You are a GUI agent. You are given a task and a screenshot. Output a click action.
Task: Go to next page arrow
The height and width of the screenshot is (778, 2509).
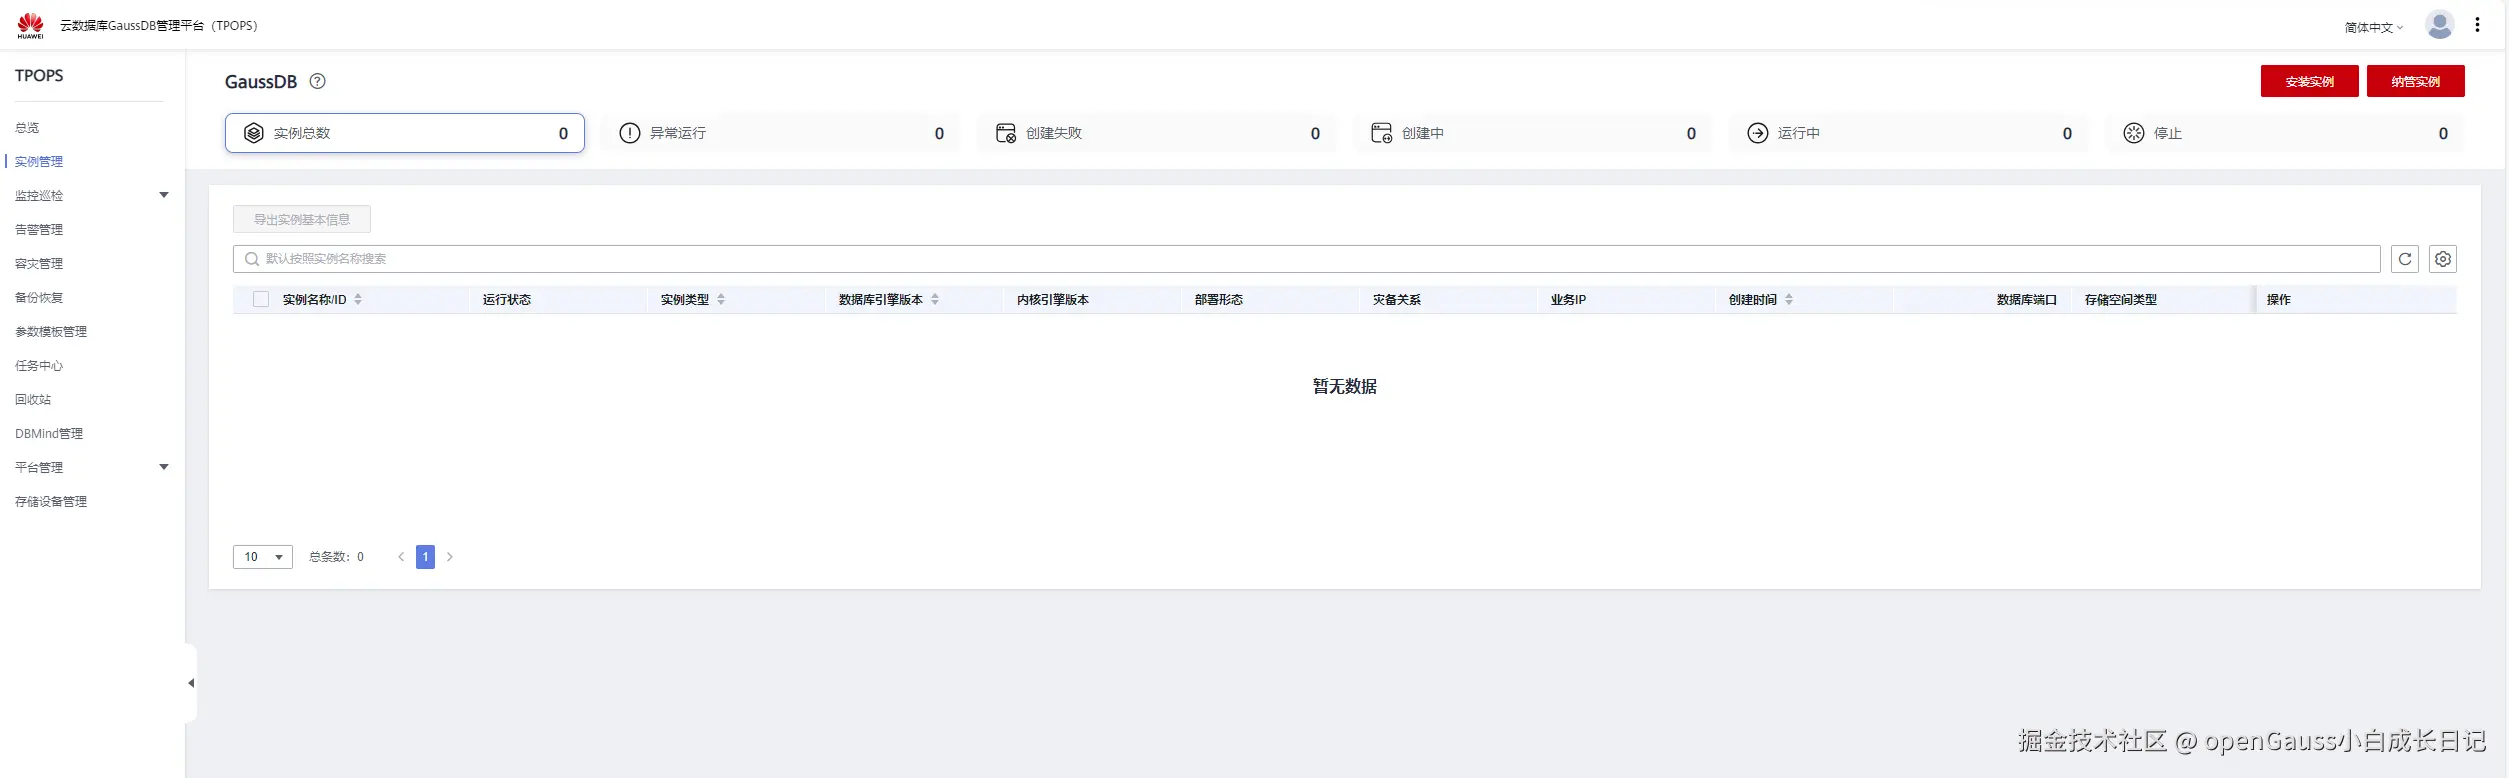450,557
